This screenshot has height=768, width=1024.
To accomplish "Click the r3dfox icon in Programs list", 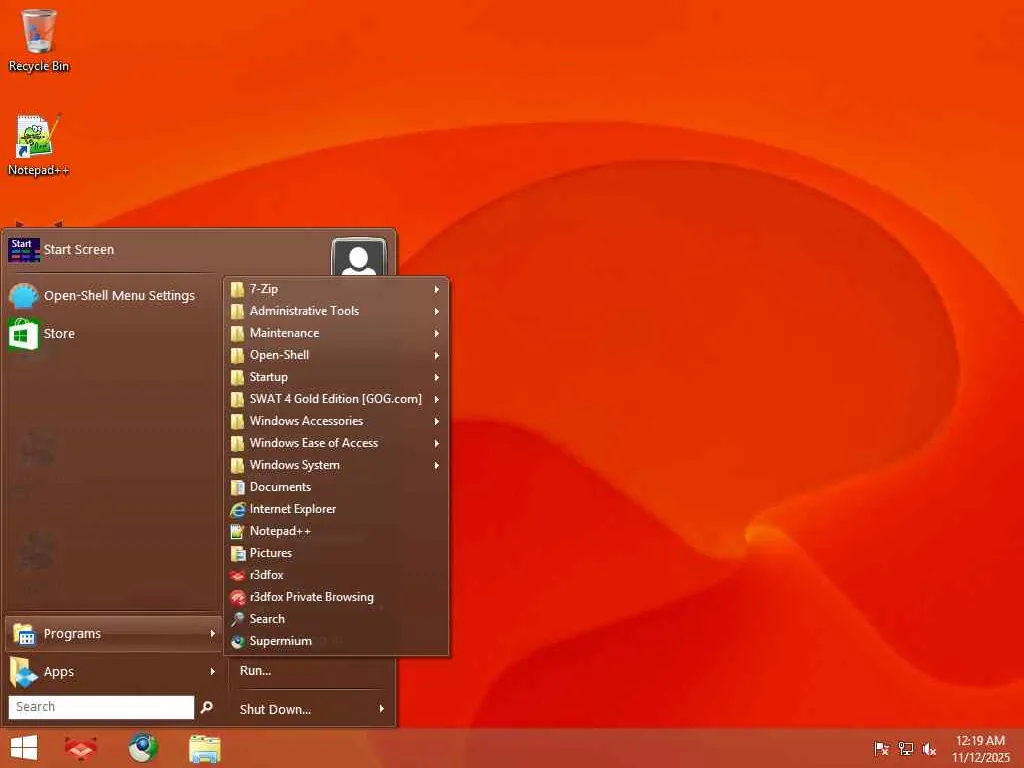I will coord(237,575).
